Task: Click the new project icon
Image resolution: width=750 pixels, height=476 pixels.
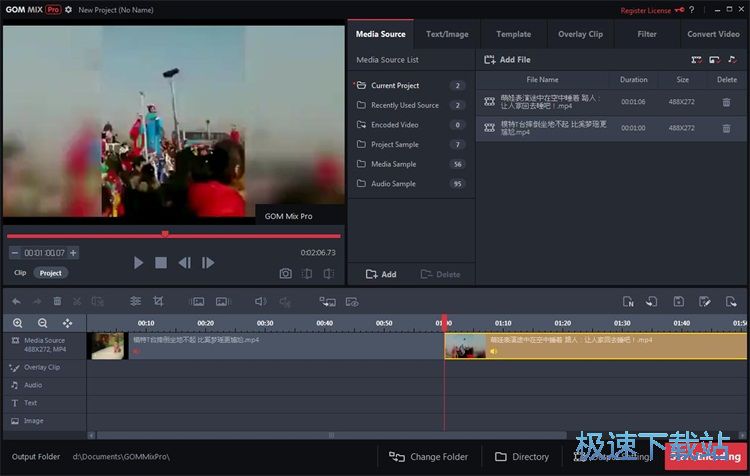Action: [628, 301]
